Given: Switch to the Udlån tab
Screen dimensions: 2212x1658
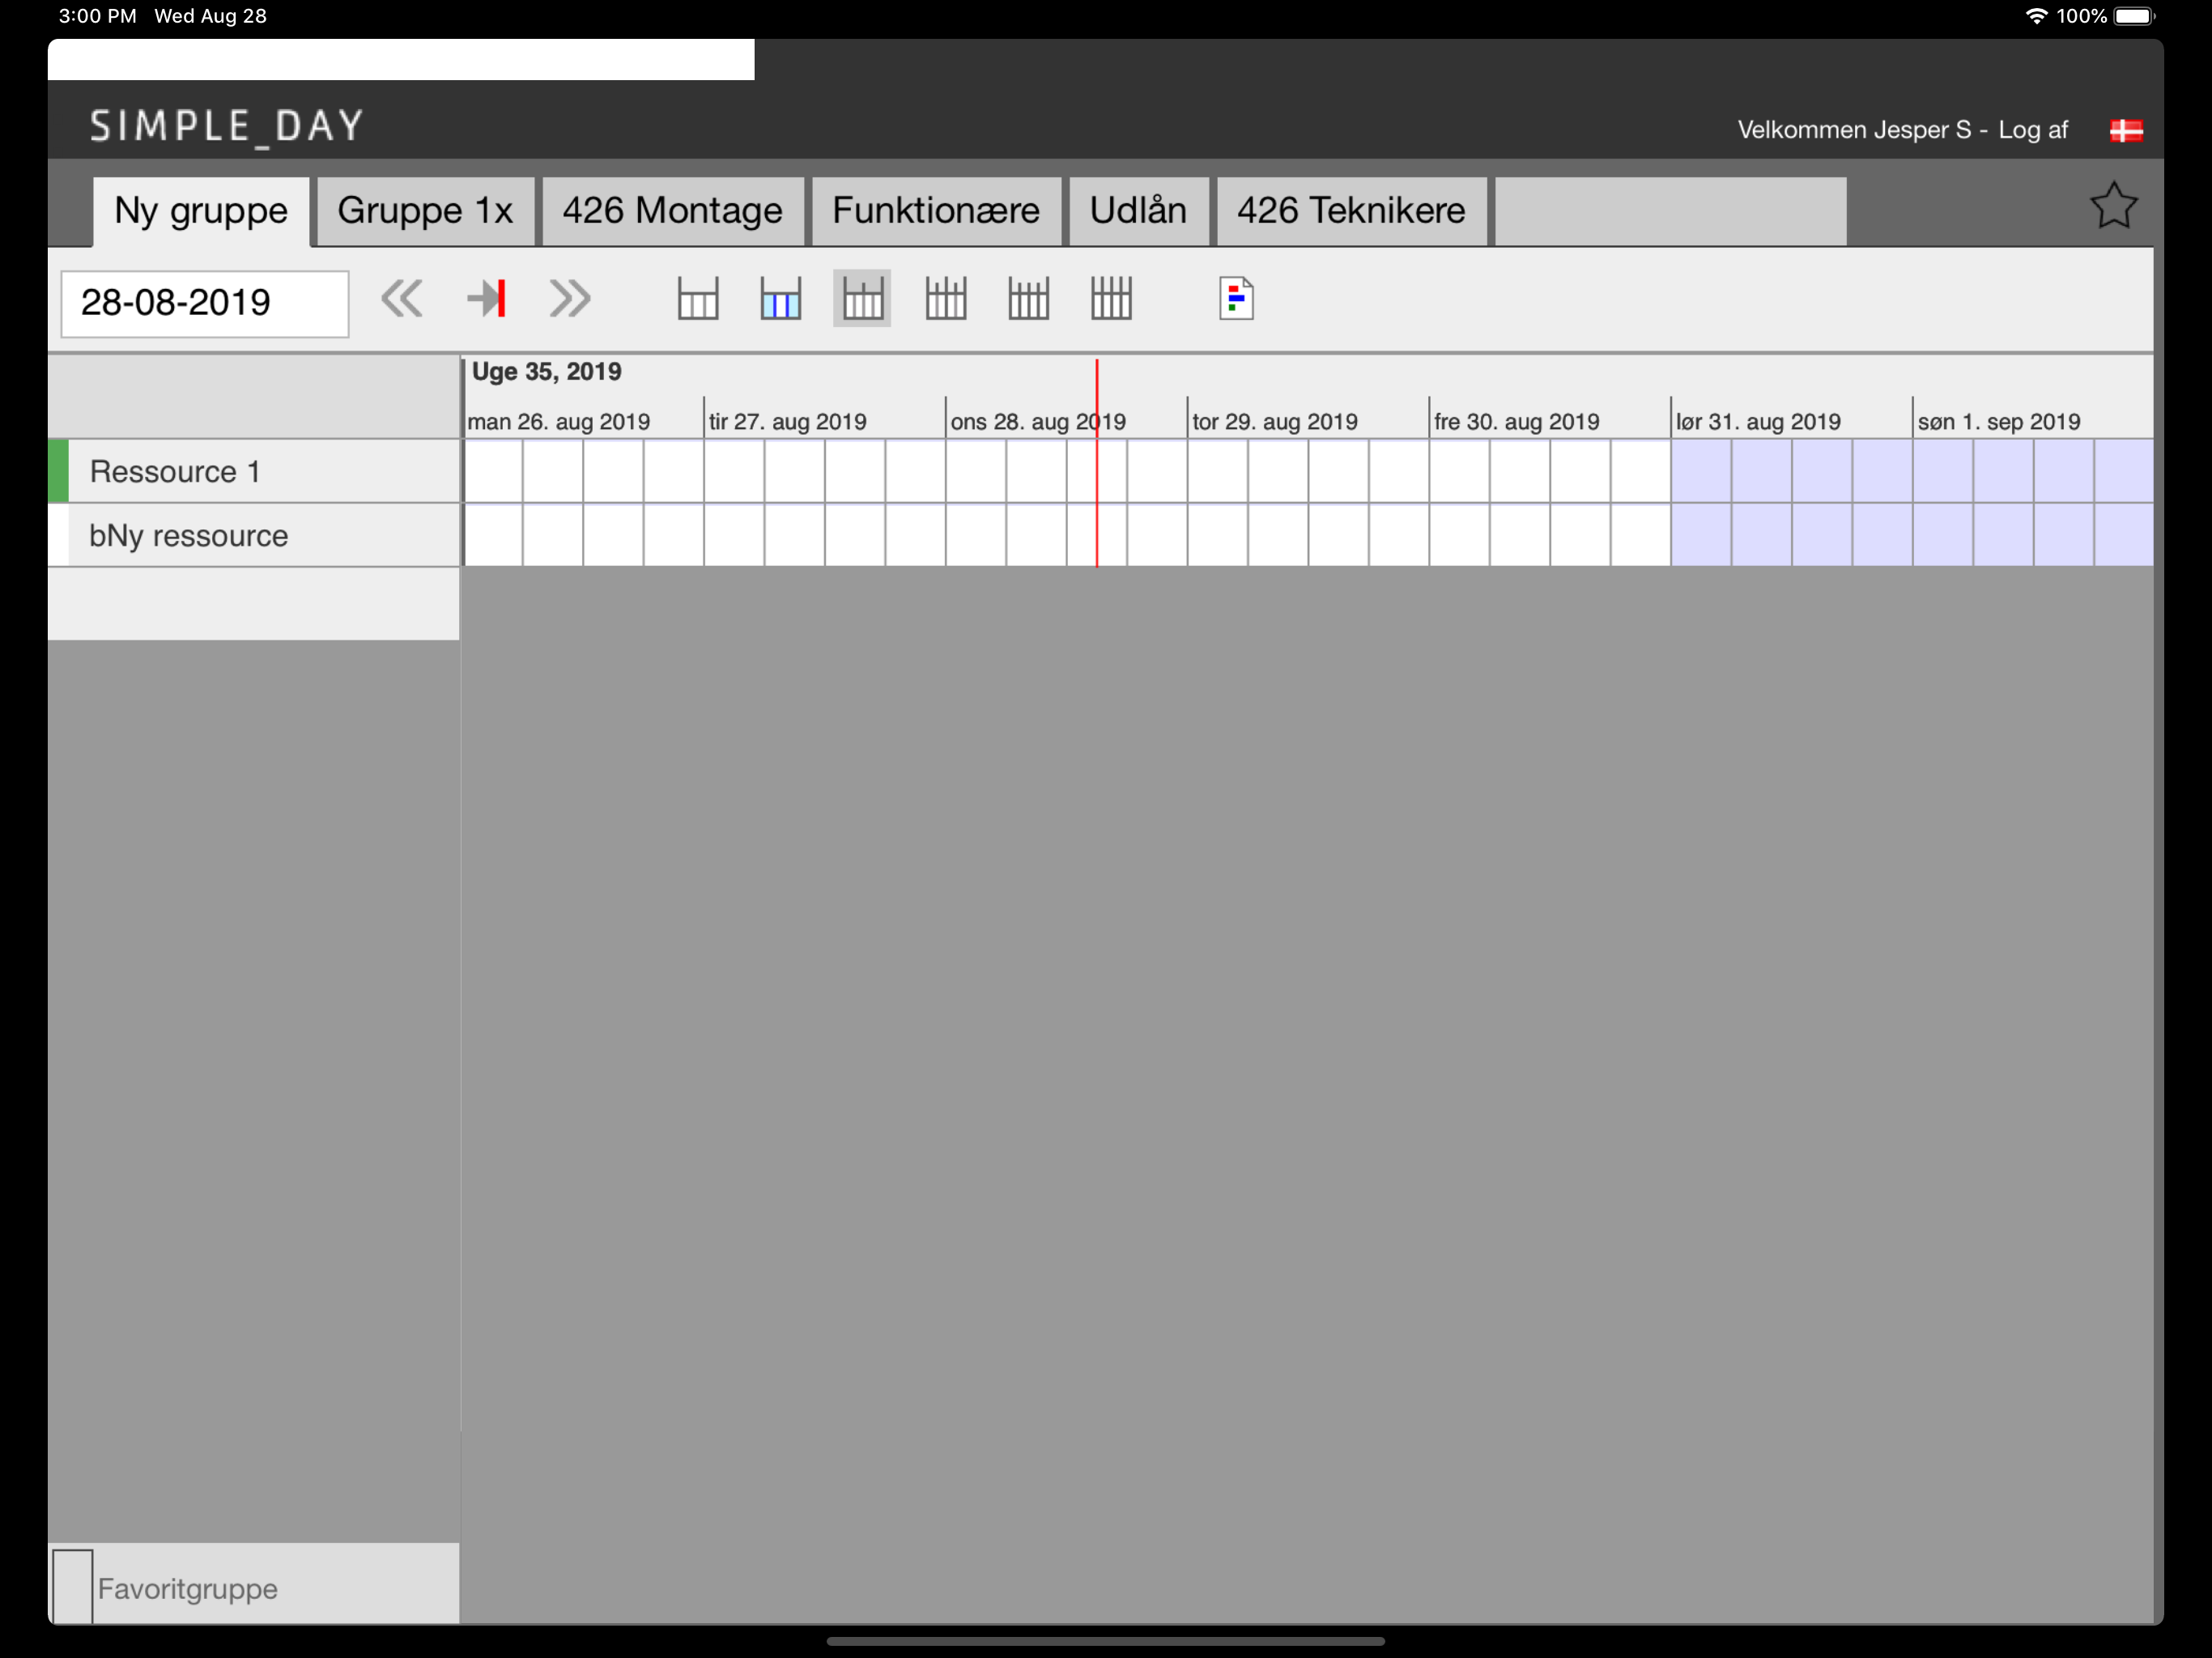Looking at the screenshot, I should coord(1138,211).
